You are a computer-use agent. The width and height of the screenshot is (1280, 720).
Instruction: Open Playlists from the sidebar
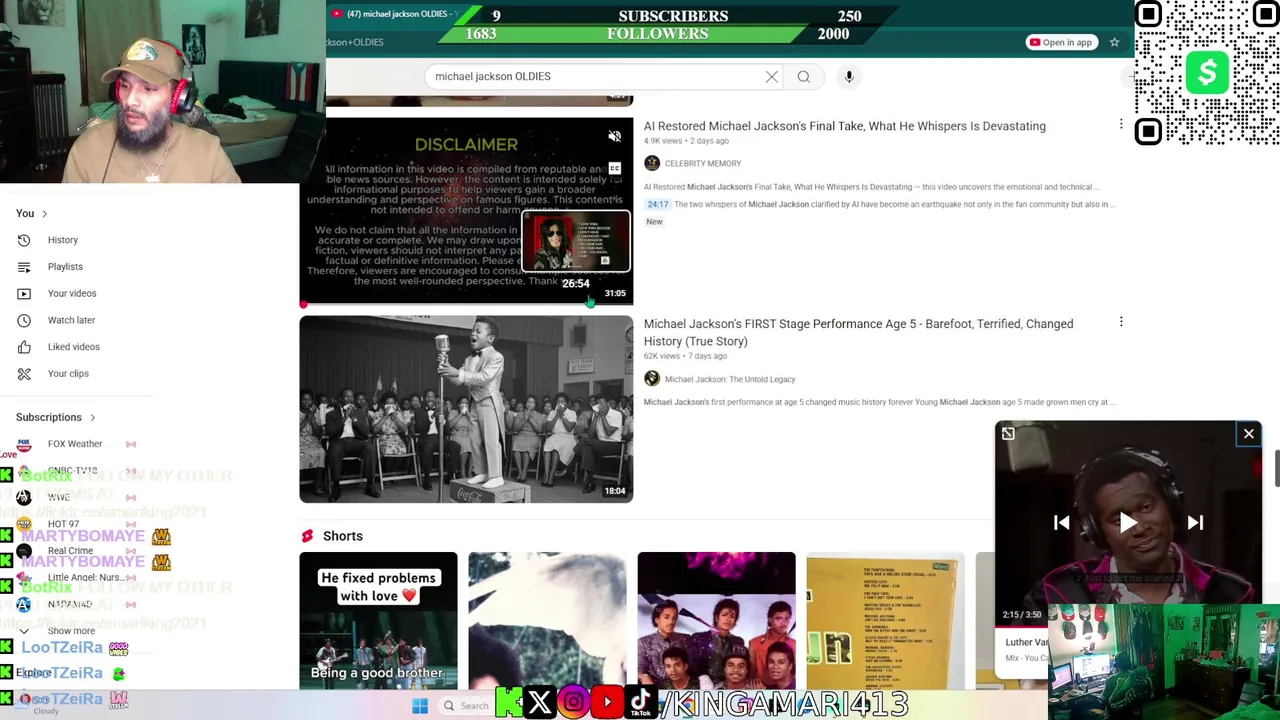65,267
